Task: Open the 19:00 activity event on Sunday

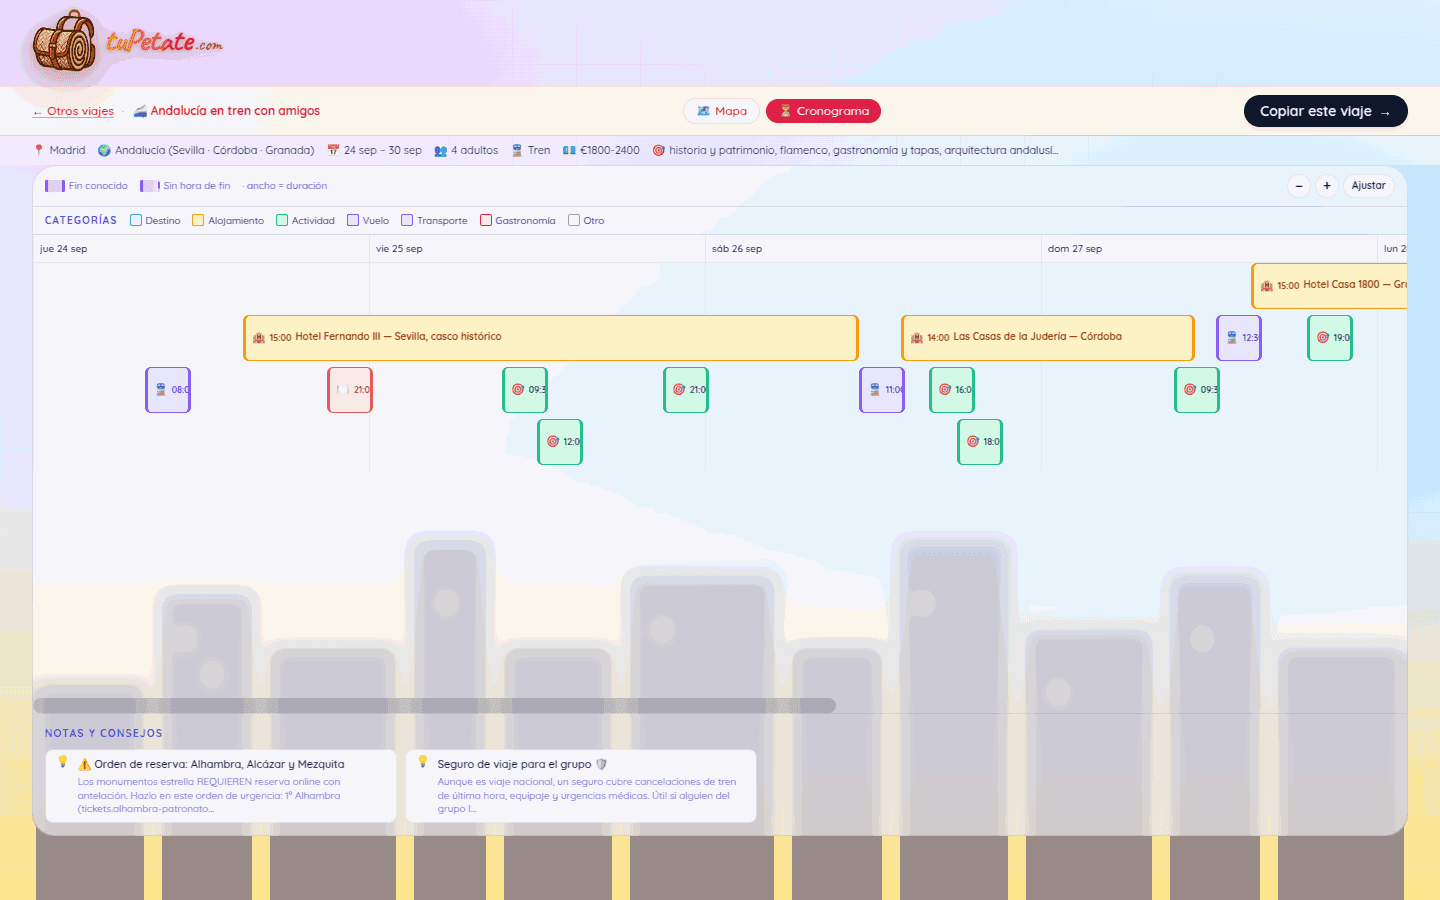Action: coord(1330,338)
